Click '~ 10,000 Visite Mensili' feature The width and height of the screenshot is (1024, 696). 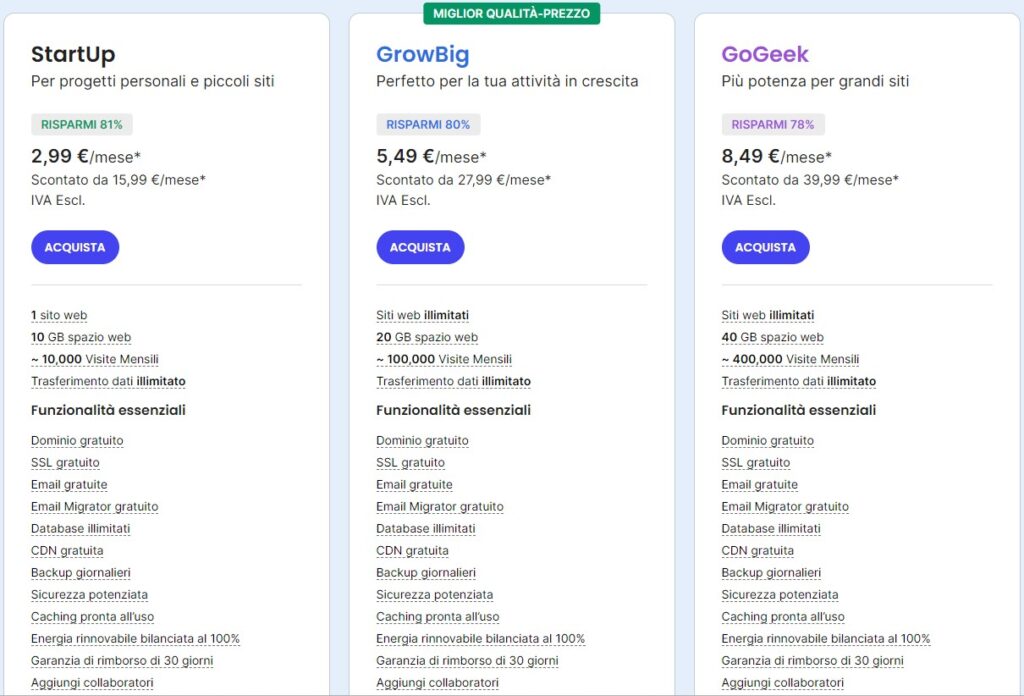point(95,359)
